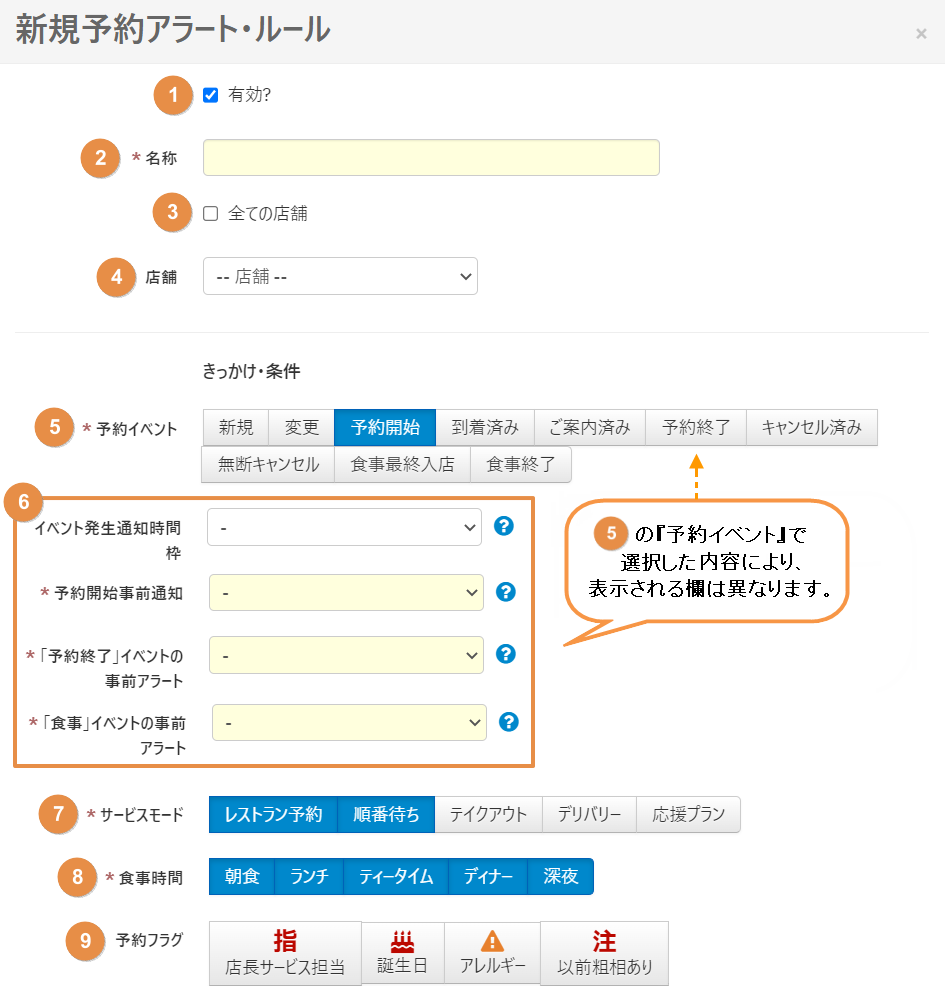This screenshot has height=1003, width=945.
Task: Select the 店長サービス担当 flag
Action: pos(285,953)
